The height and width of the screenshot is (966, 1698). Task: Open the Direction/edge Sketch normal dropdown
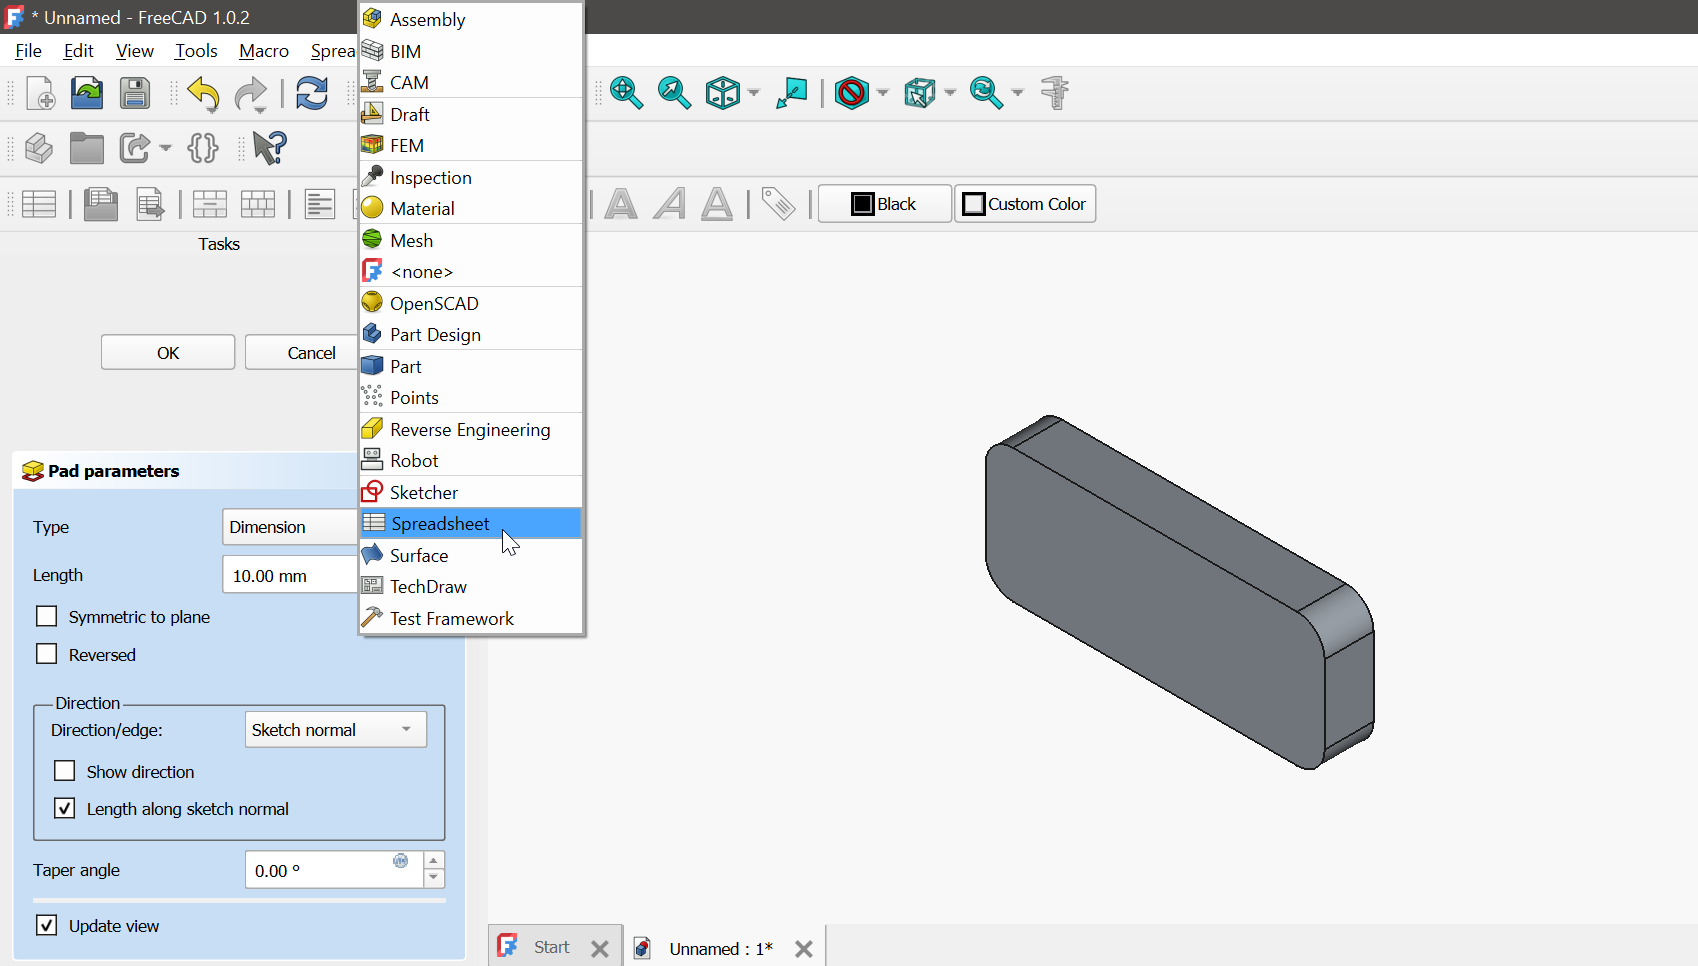coord(336,730)
